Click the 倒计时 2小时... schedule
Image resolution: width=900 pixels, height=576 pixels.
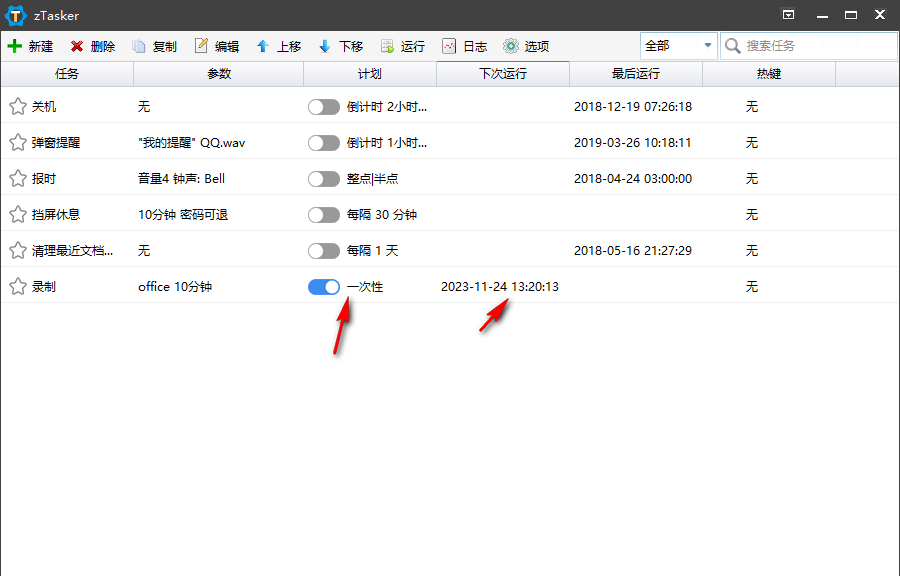pos(387,107)
